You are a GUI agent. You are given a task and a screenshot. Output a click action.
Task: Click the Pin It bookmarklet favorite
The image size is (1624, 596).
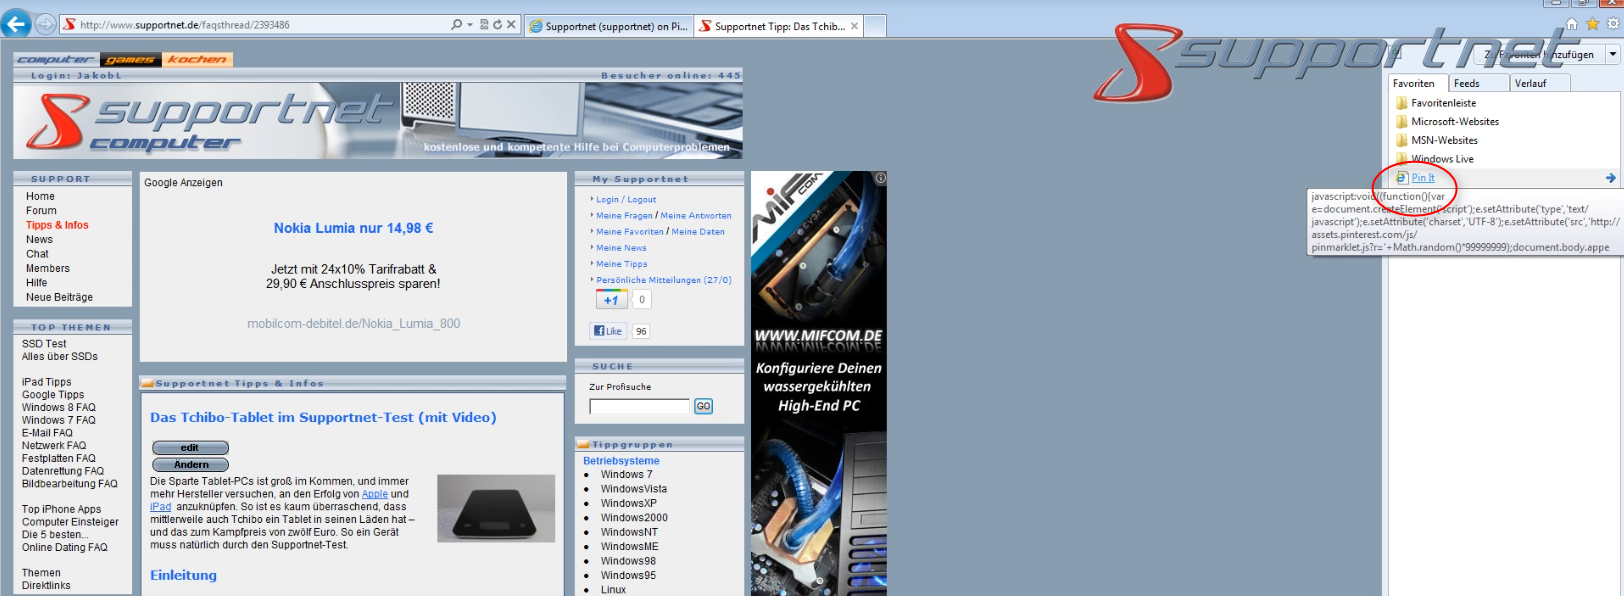1422,178
